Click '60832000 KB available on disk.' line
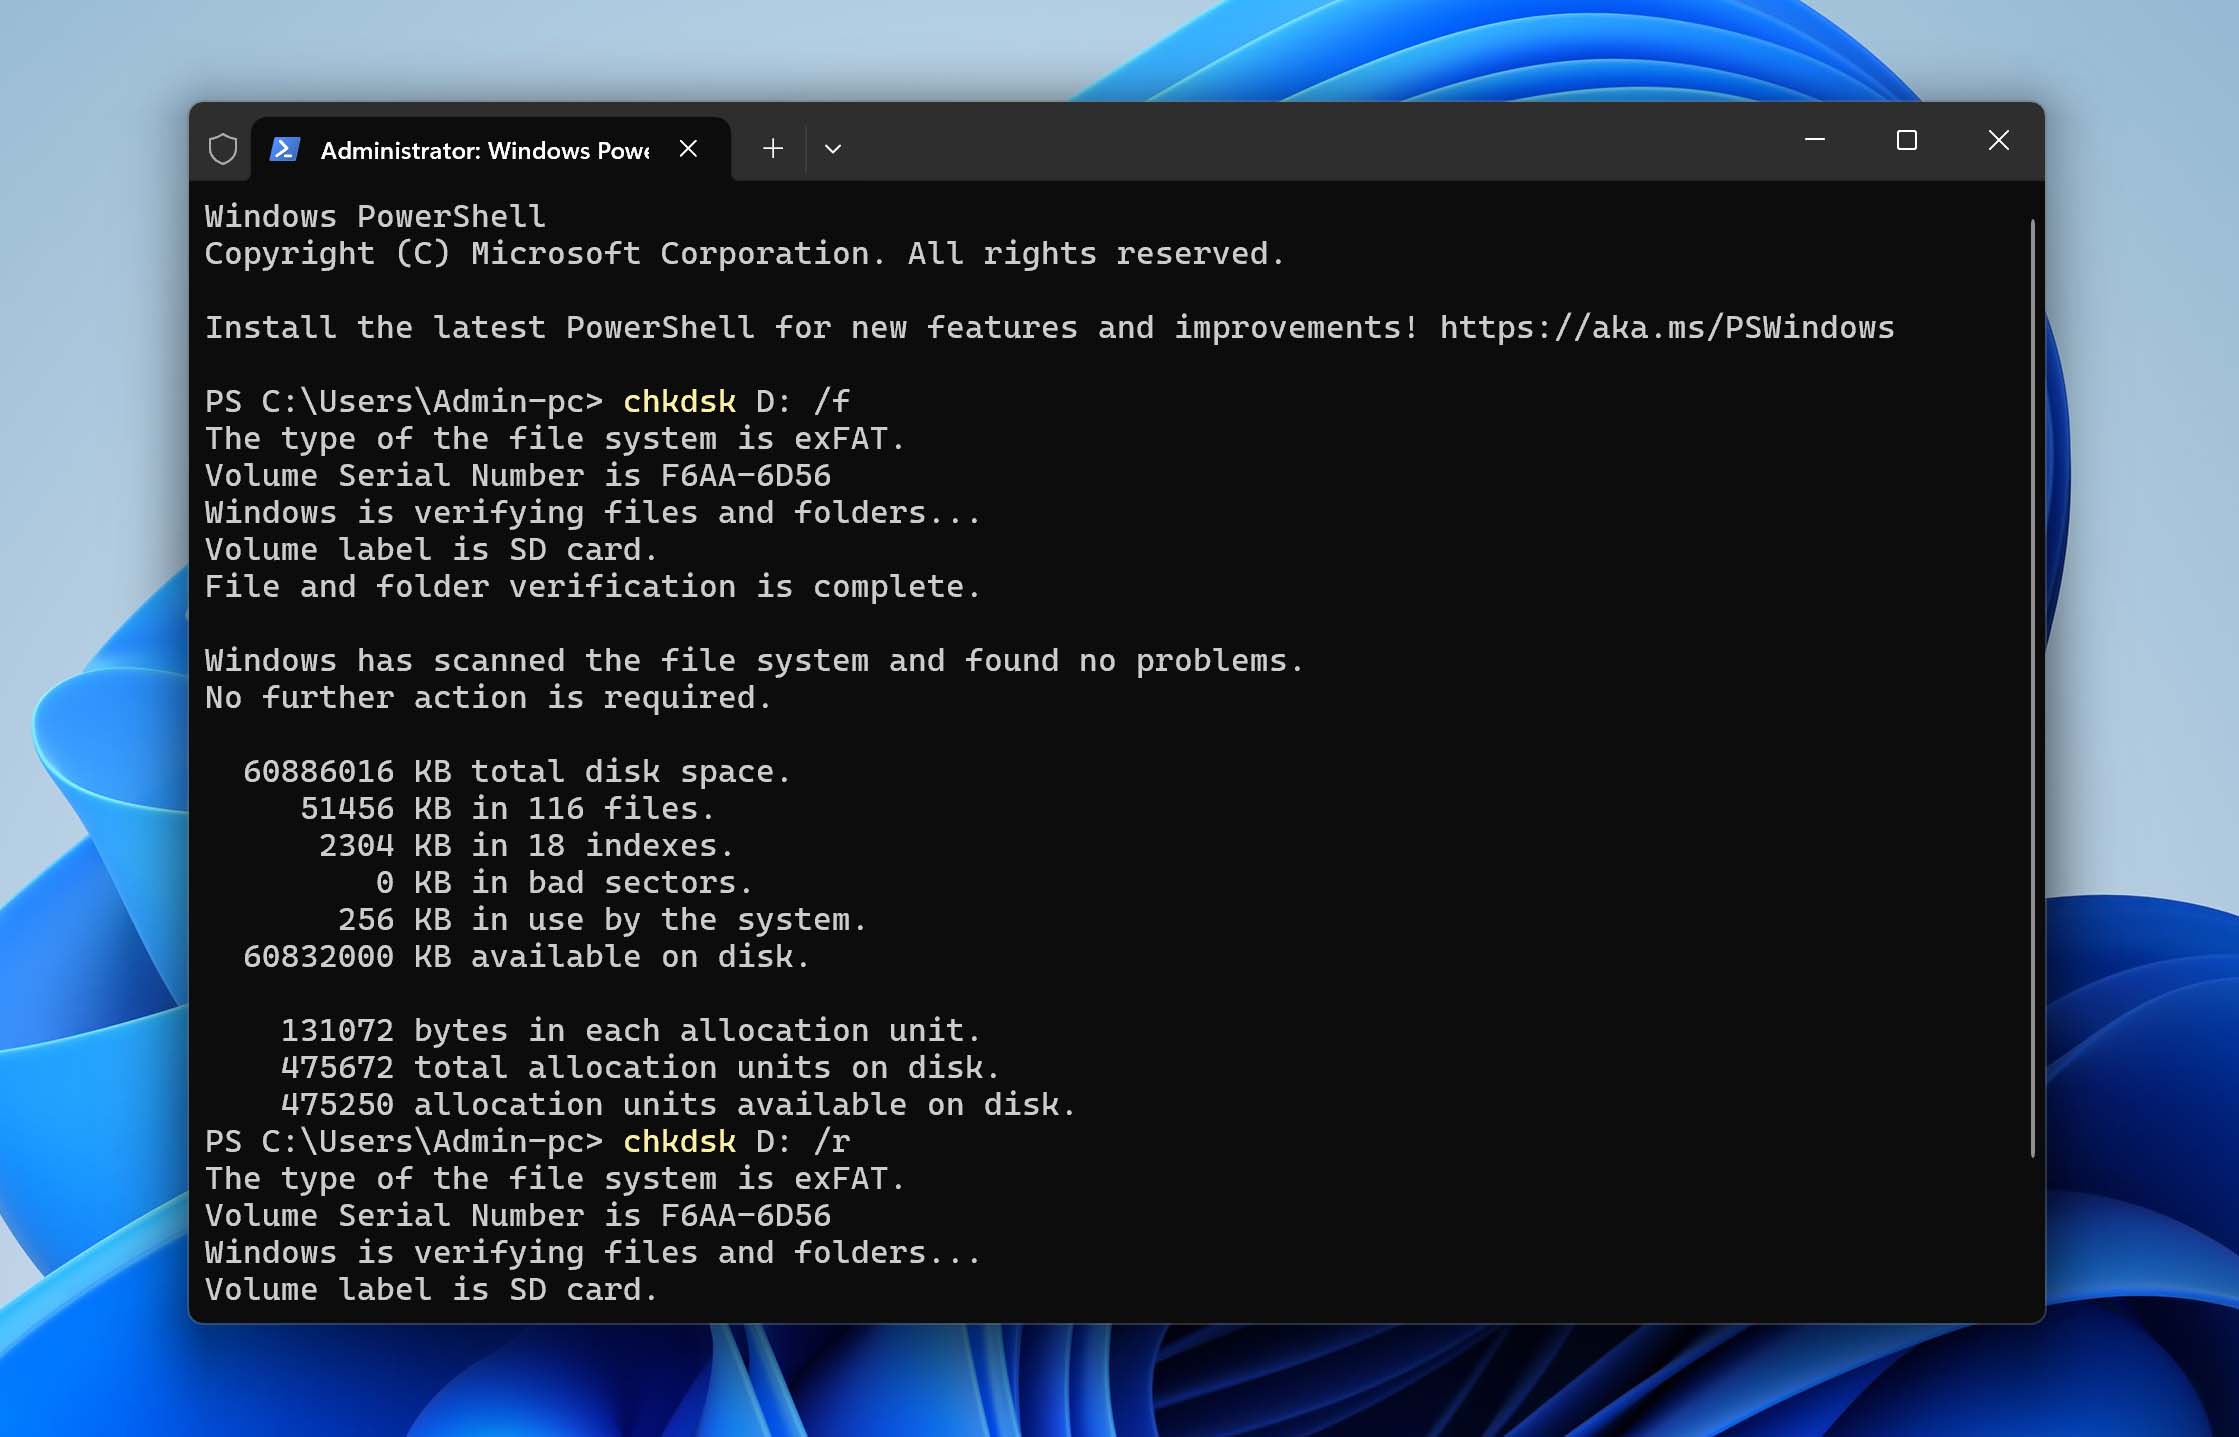Viewport: 2239px width, 1437px height. tap(526, 956)
